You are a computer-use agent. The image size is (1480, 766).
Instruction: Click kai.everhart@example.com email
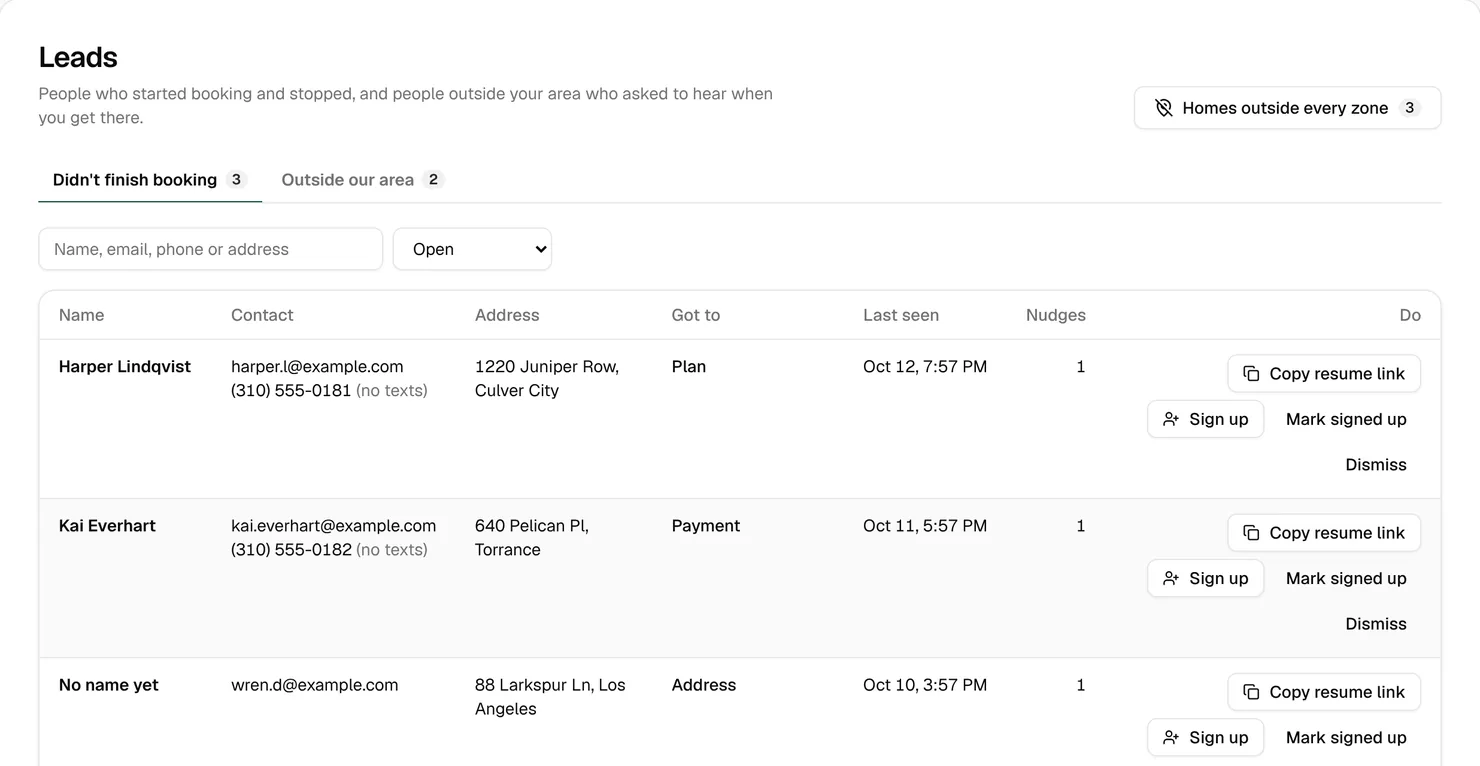click(x=333, y=526)
